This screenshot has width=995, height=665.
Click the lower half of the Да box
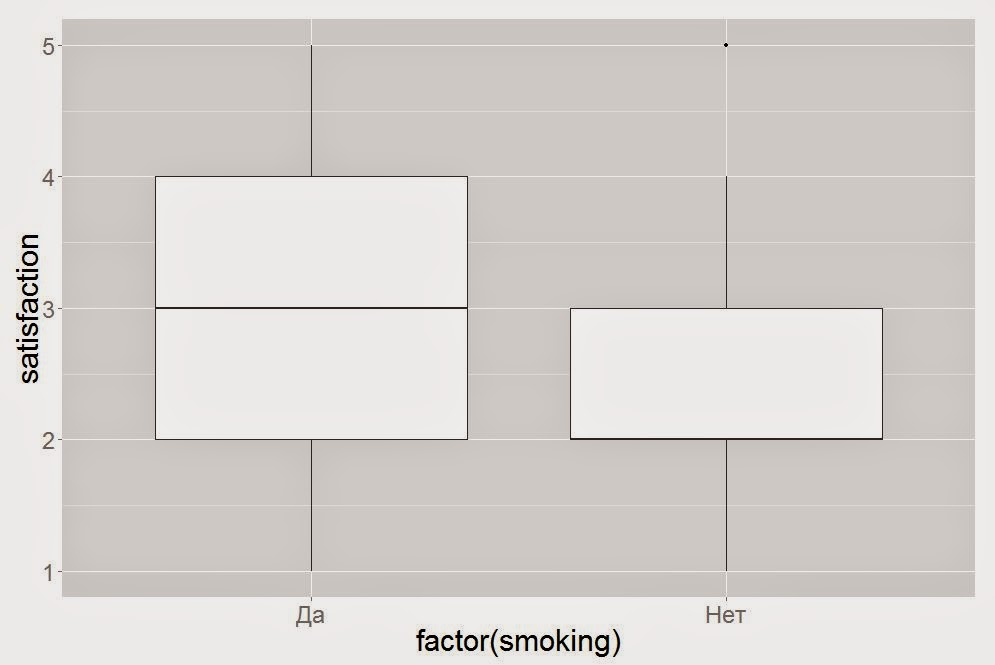pos(311,374)
